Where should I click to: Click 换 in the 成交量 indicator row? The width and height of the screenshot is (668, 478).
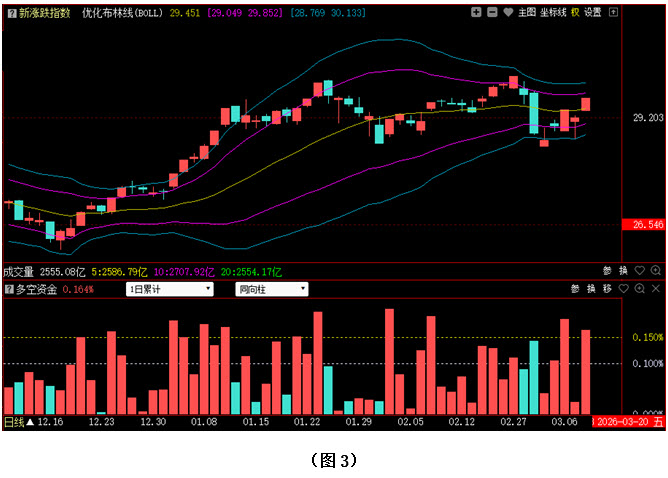click(x=623, y=271)
